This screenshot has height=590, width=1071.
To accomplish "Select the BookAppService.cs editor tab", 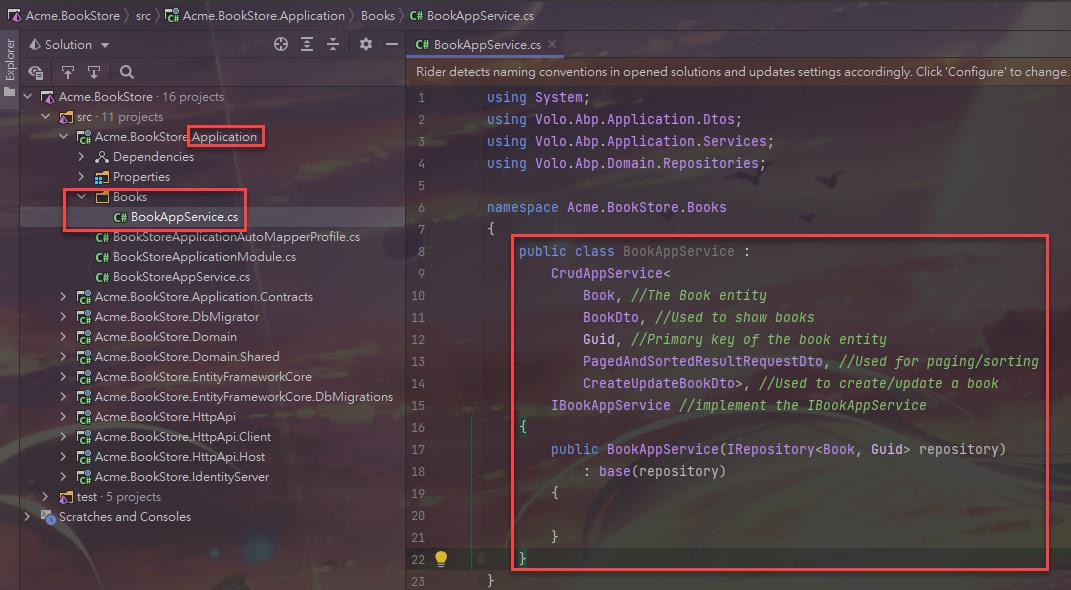I will [486, 45].
